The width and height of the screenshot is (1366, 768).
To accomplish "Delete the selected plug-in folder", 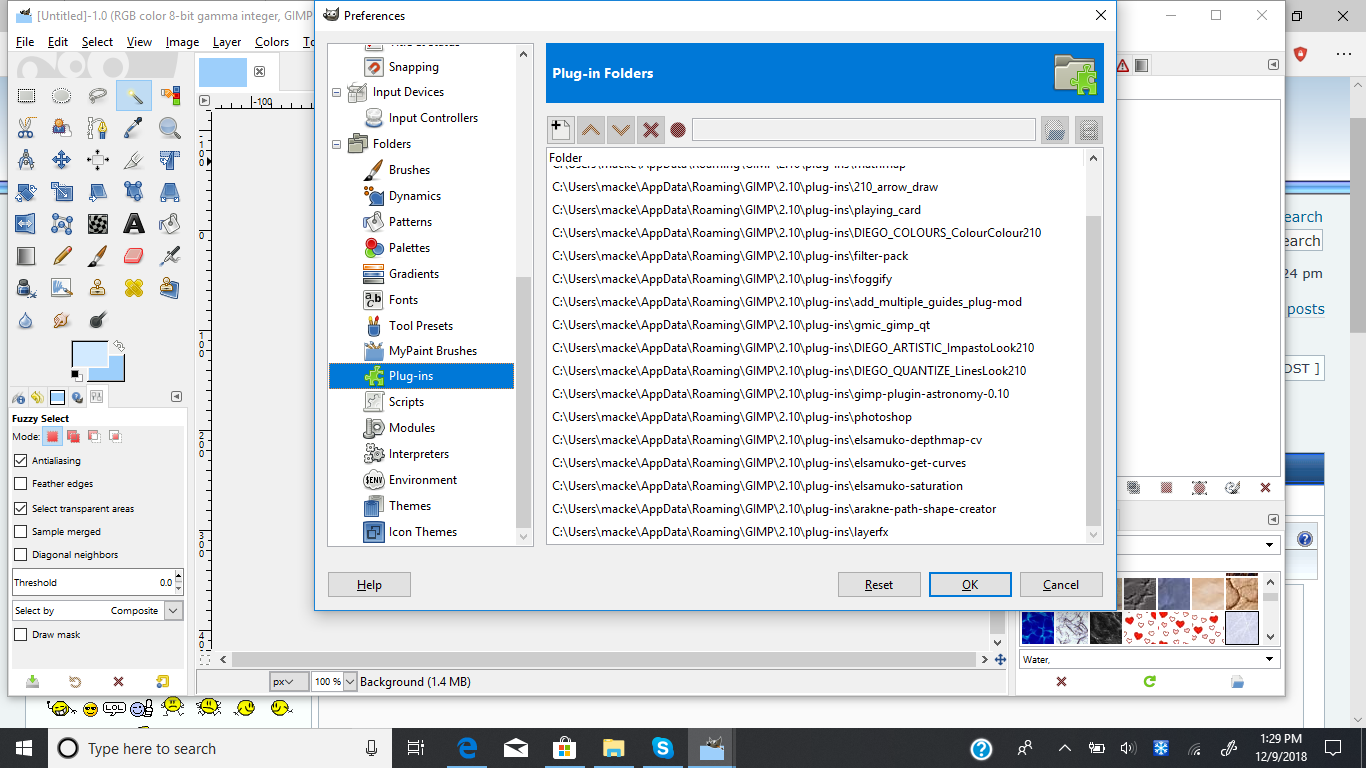I will pos(651,130).
